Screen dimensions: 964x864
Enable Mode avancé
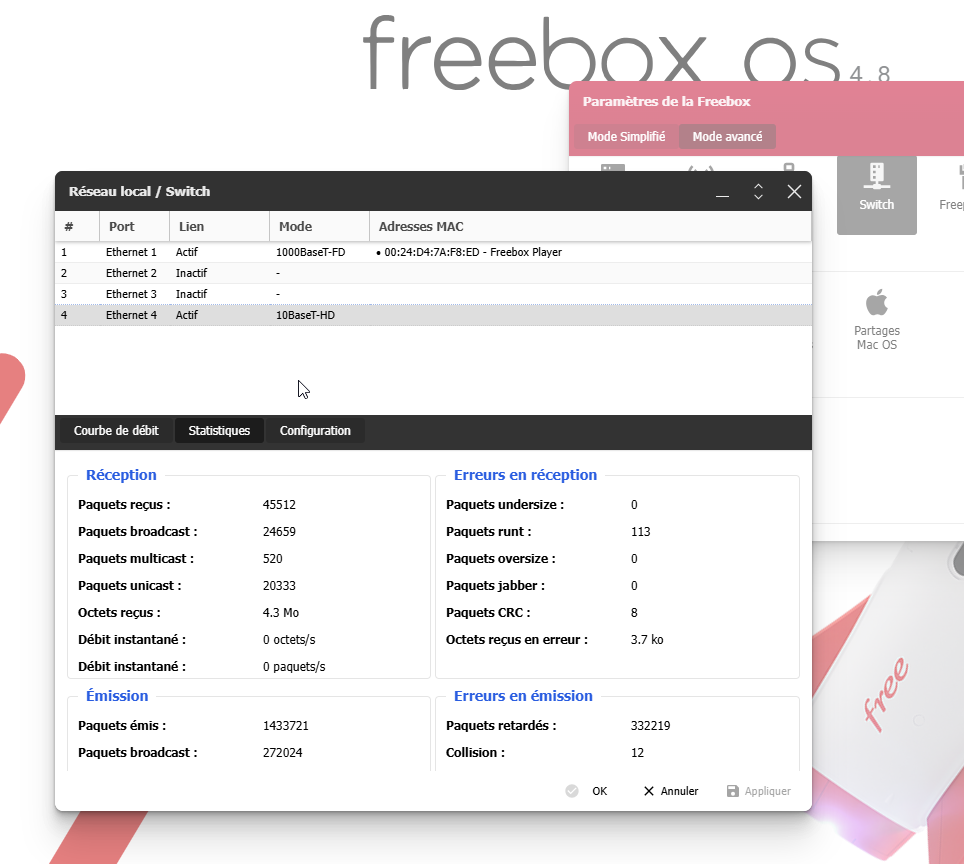point(727,137)
